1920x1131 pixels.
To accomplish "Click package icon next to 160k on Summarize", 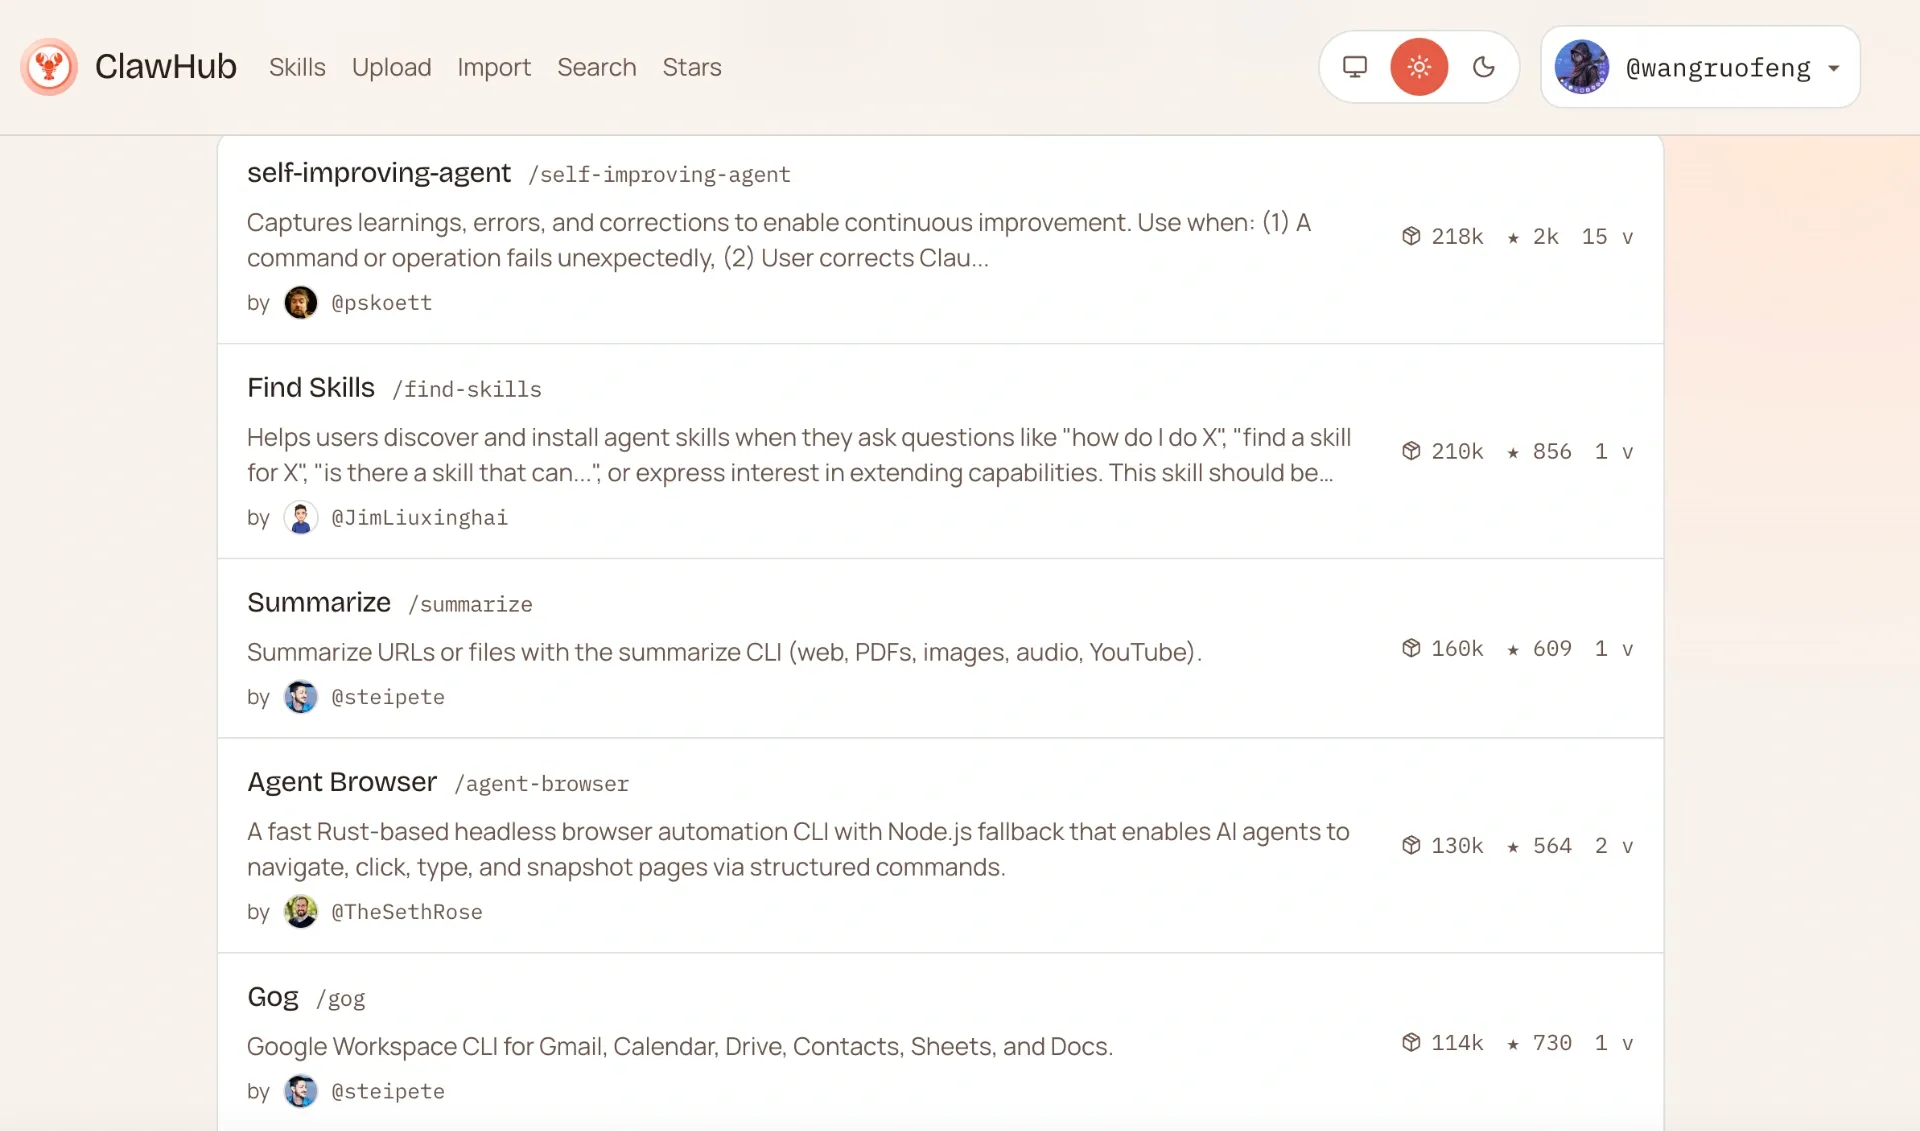I will click(1411, 648).
